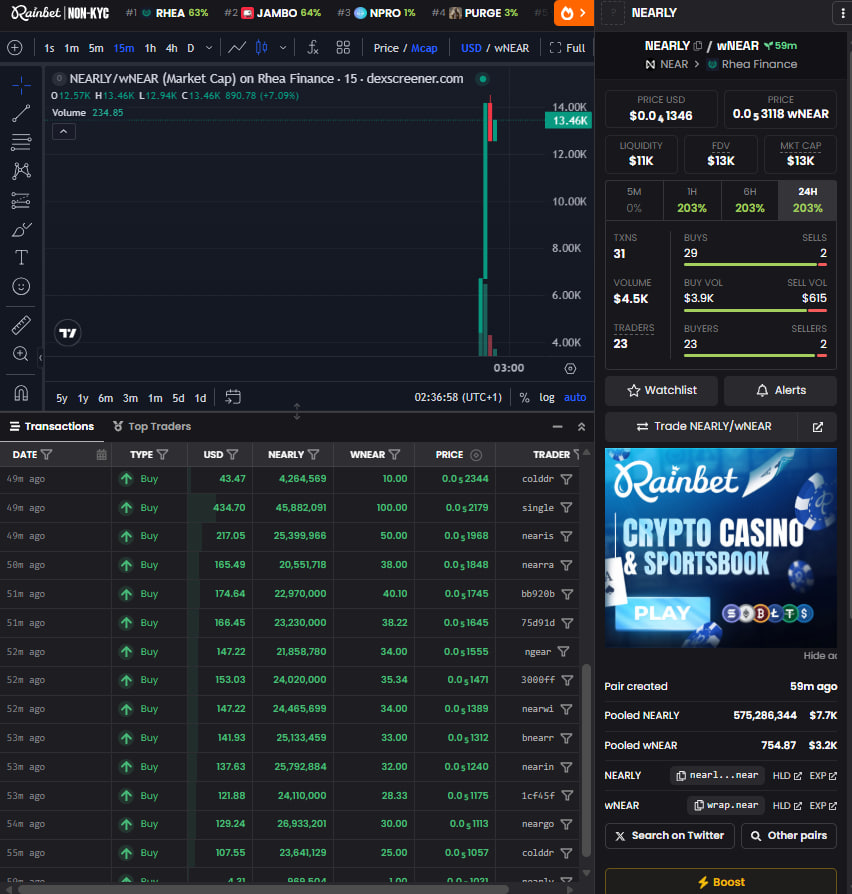Toggle Mcap view on chart
The image size is (852, 894).
click(424, 48)
